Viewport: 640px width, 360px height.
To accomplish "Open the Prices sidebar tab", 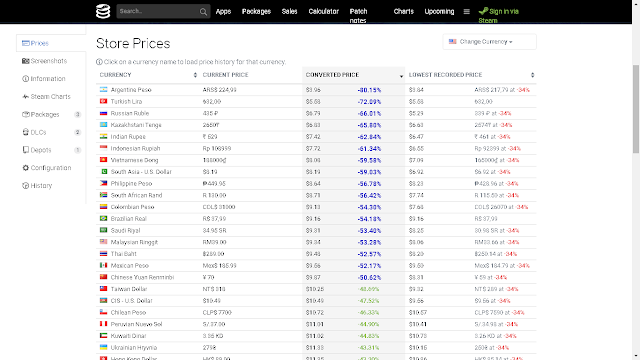I will [51, 43].
